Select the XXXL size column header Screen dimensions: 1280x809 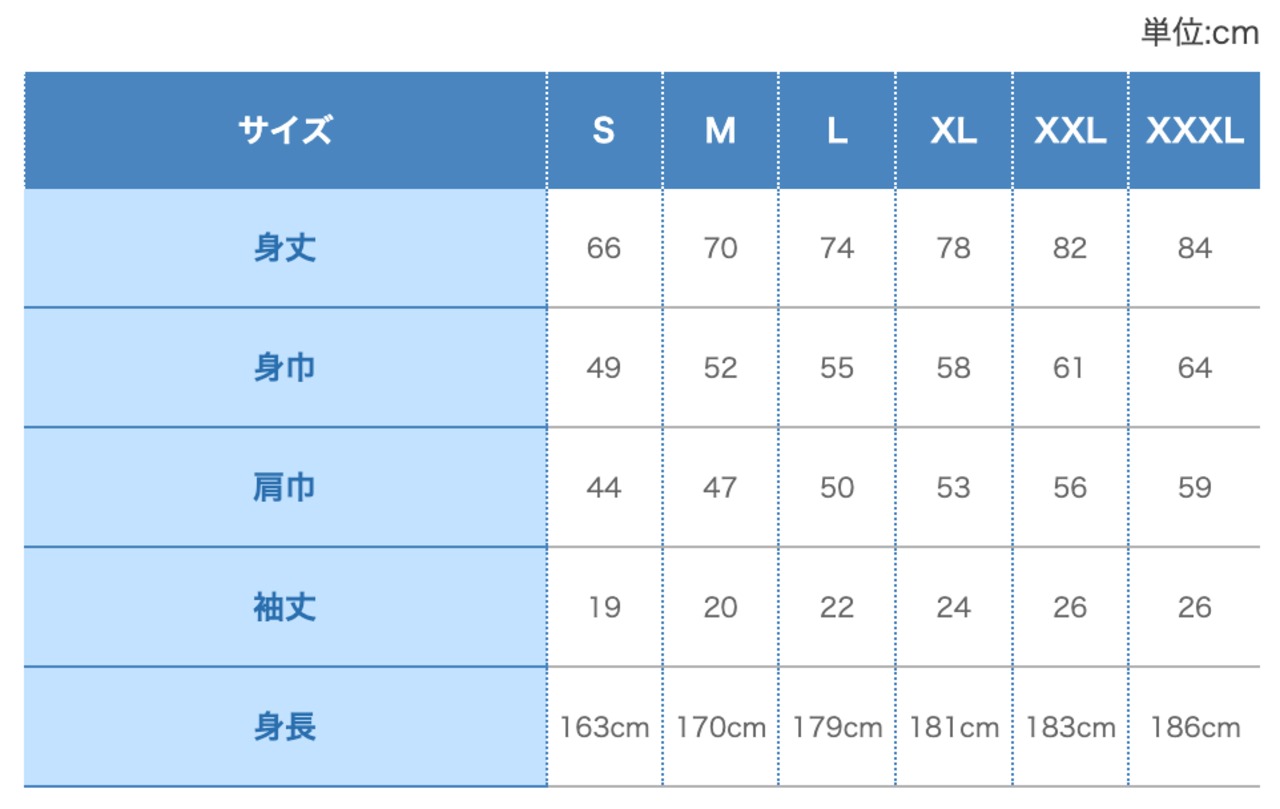point(1195,130)
